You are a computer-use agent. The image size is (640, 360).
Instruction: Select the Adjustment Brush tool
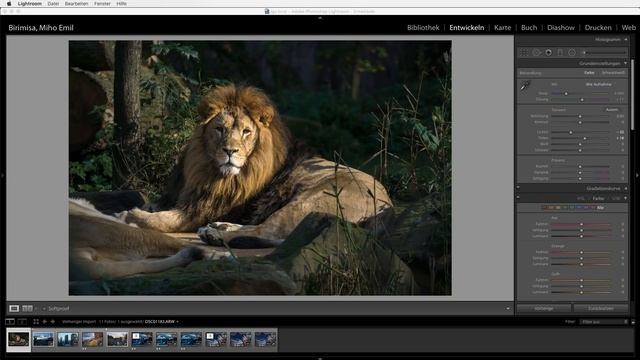pyautogui.click(x=604, y=52)
